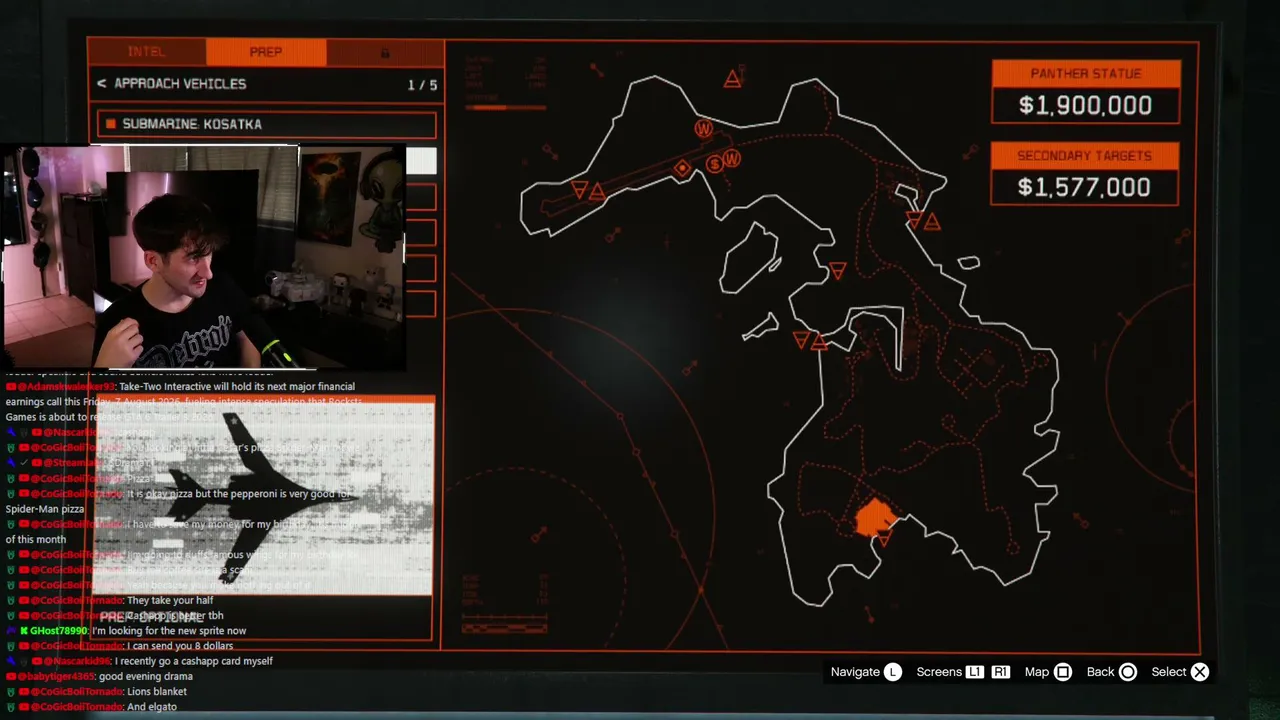Click the circle Back button icon

pyautogui.click(x=1128, y=672)
